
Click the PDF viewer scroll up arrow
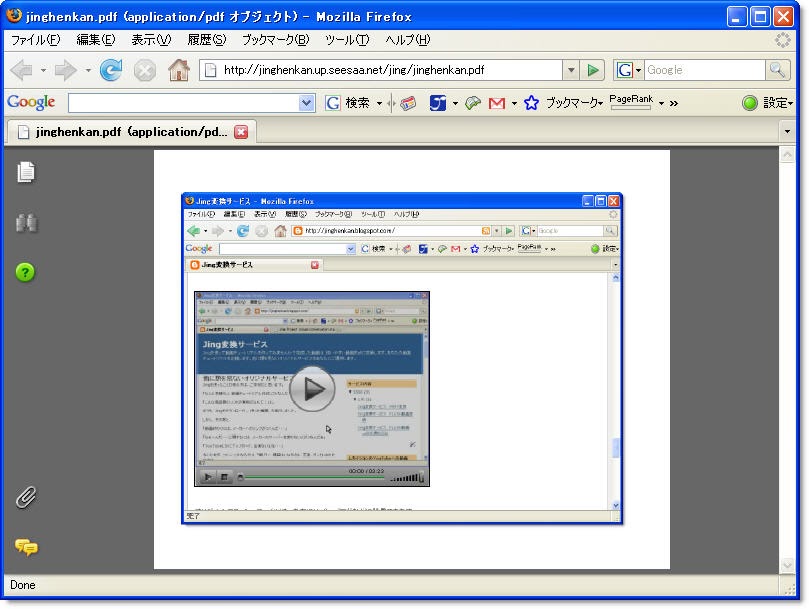click(787, 154)
